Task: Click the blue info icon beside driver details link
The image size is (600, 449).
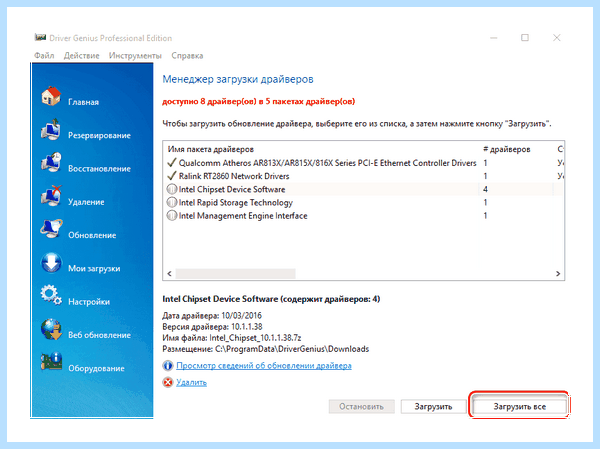Action: click(x=168, y=366)
